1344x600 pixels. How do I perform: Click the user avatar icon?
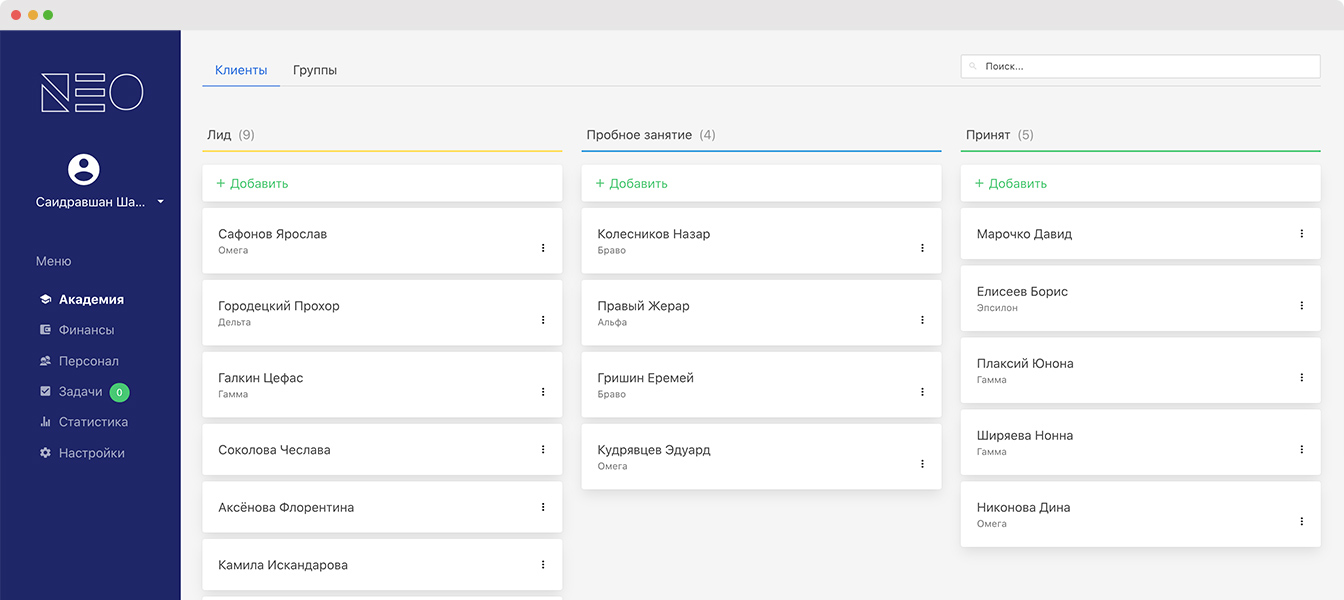coord(84,169)
